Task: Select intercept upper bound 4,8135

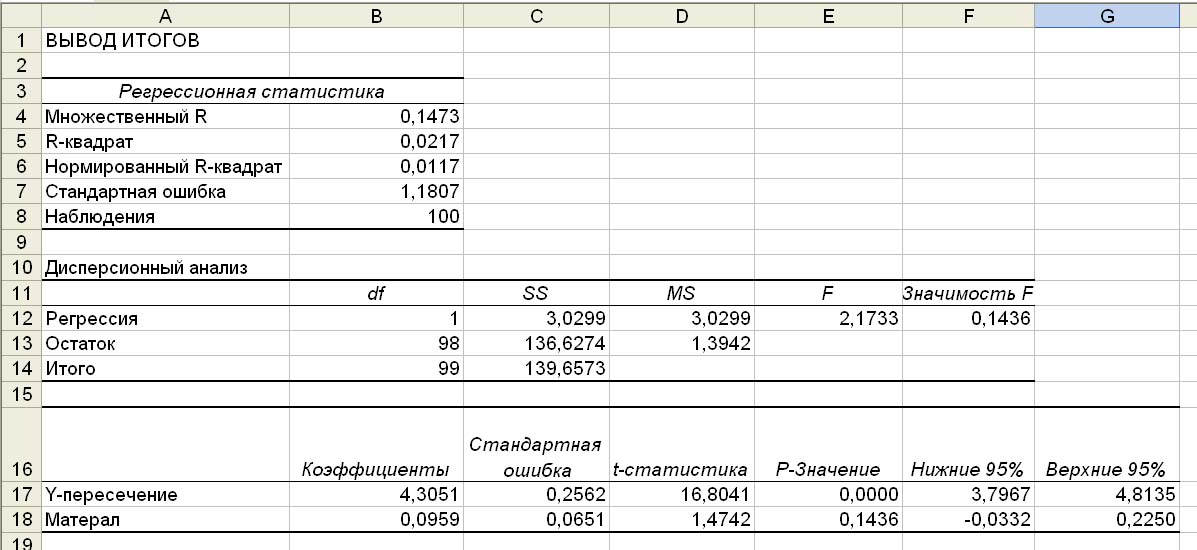Action: 1107,494
